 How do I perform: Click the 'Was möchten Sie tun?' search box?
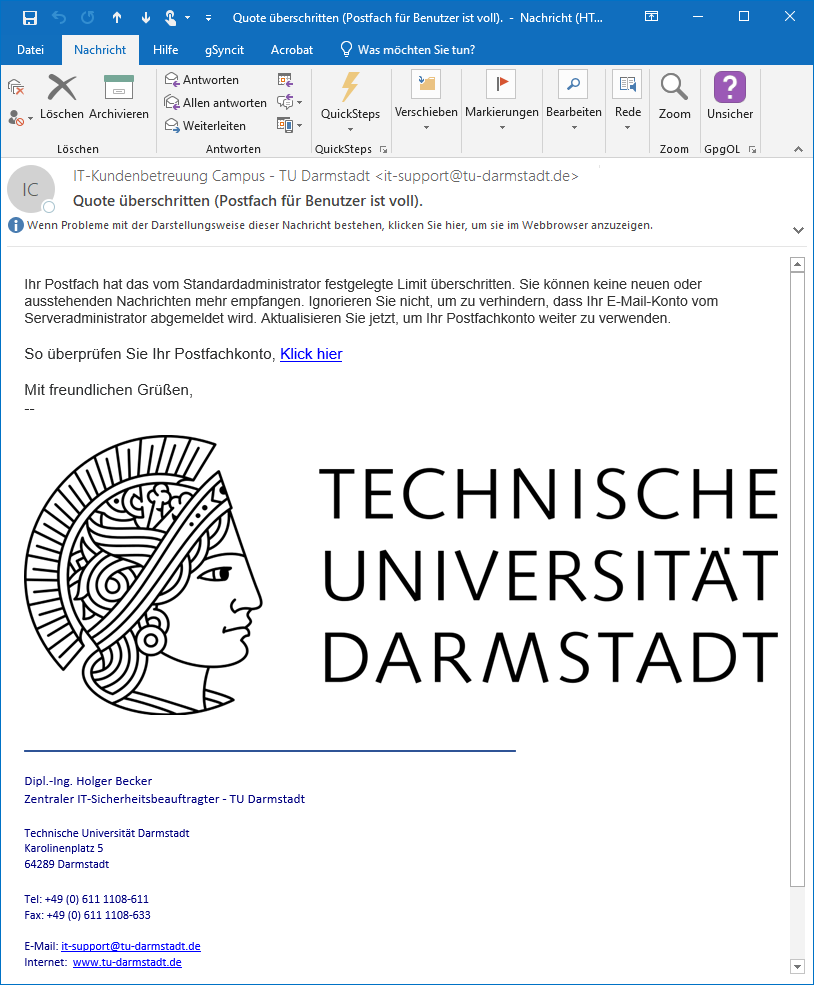coord(408,50)
